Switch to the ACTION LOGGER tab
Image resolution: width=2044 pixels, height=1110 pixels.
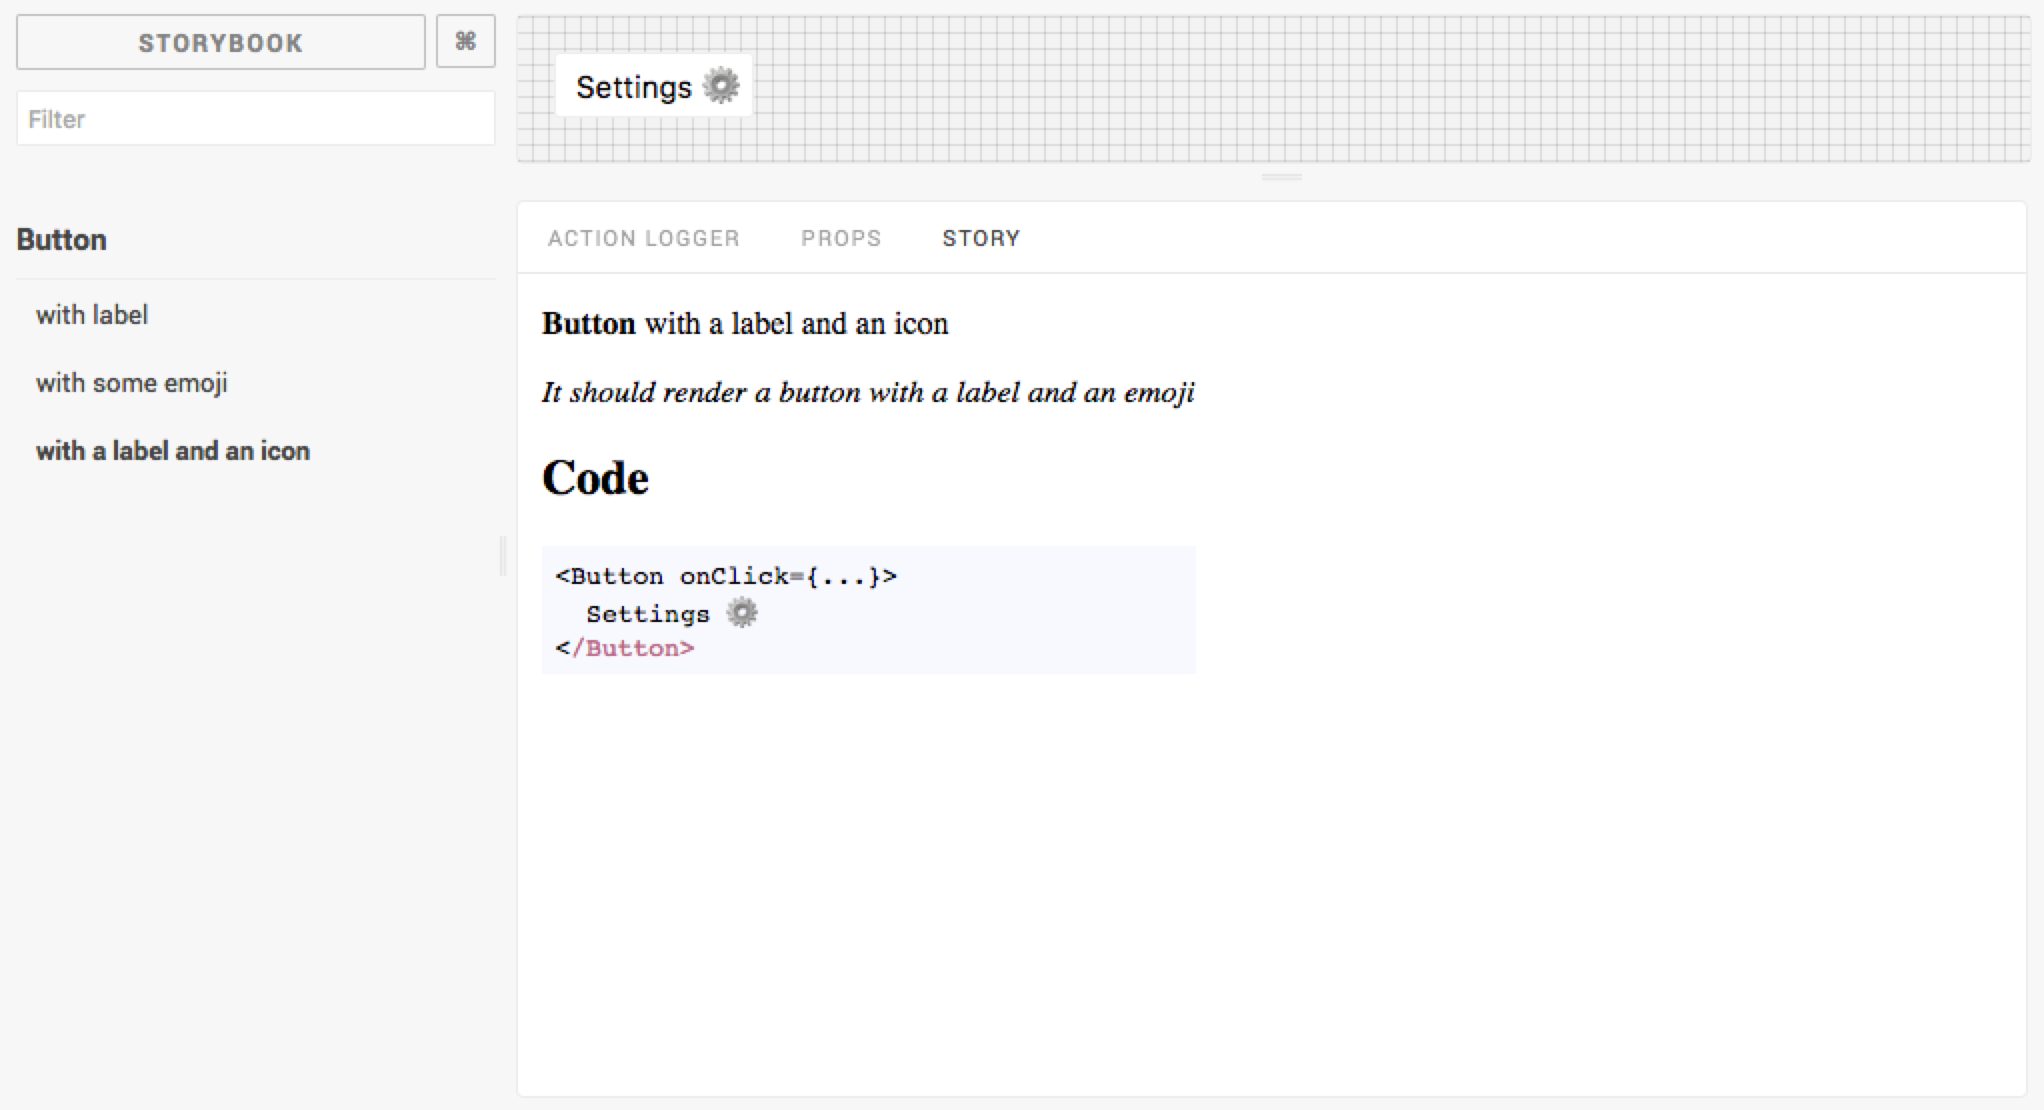643,238
